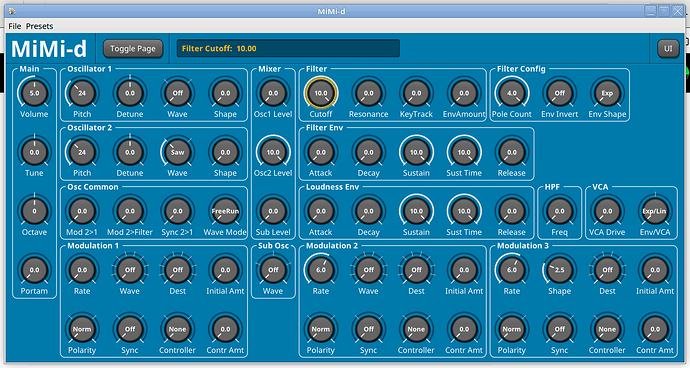Click the Filter Env Attack knob
This screenshot has height=368, width=690.
[x=321, y=152]
